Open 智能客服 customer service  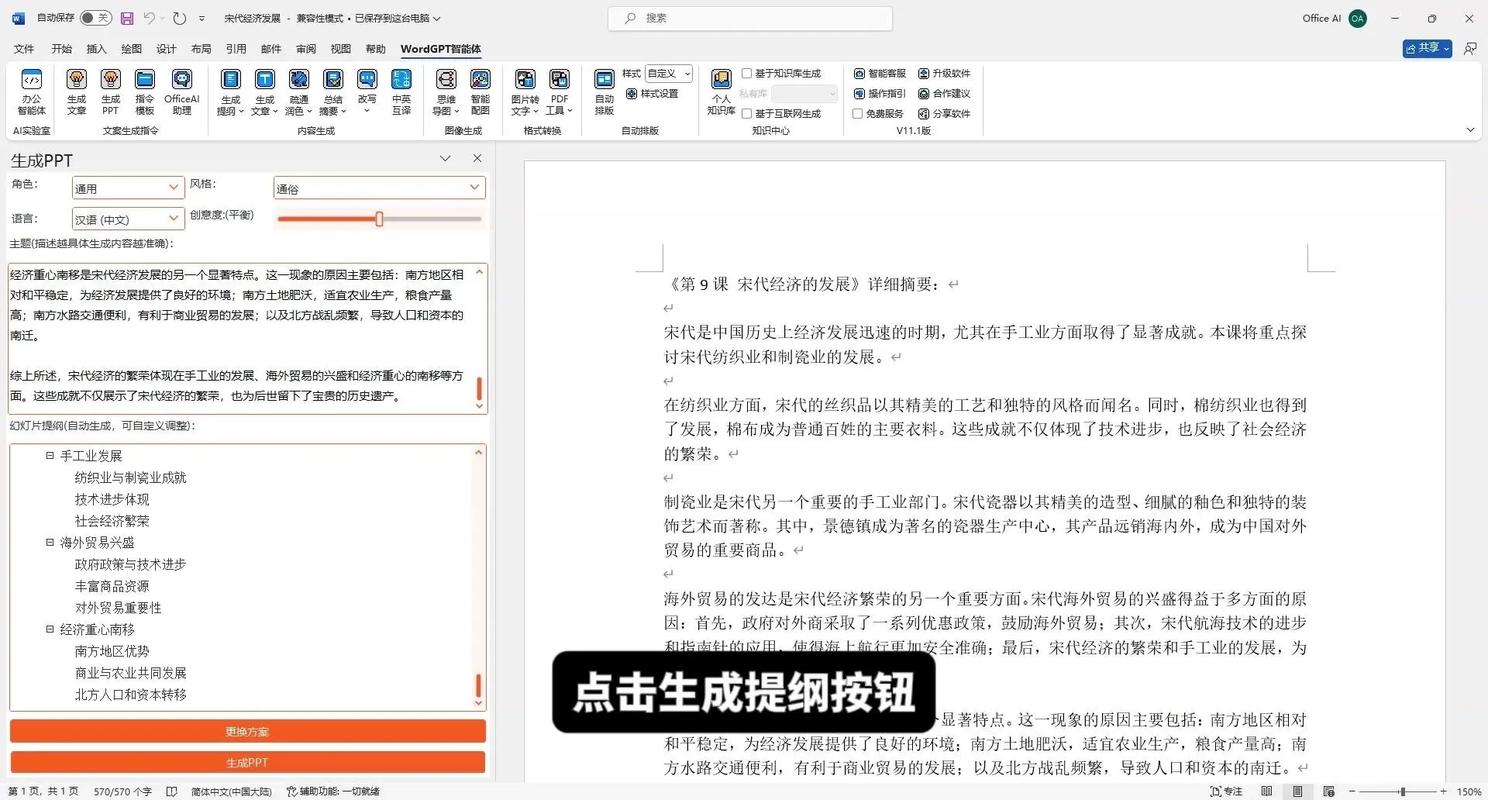pyautogui.click(x=880, y=73)
